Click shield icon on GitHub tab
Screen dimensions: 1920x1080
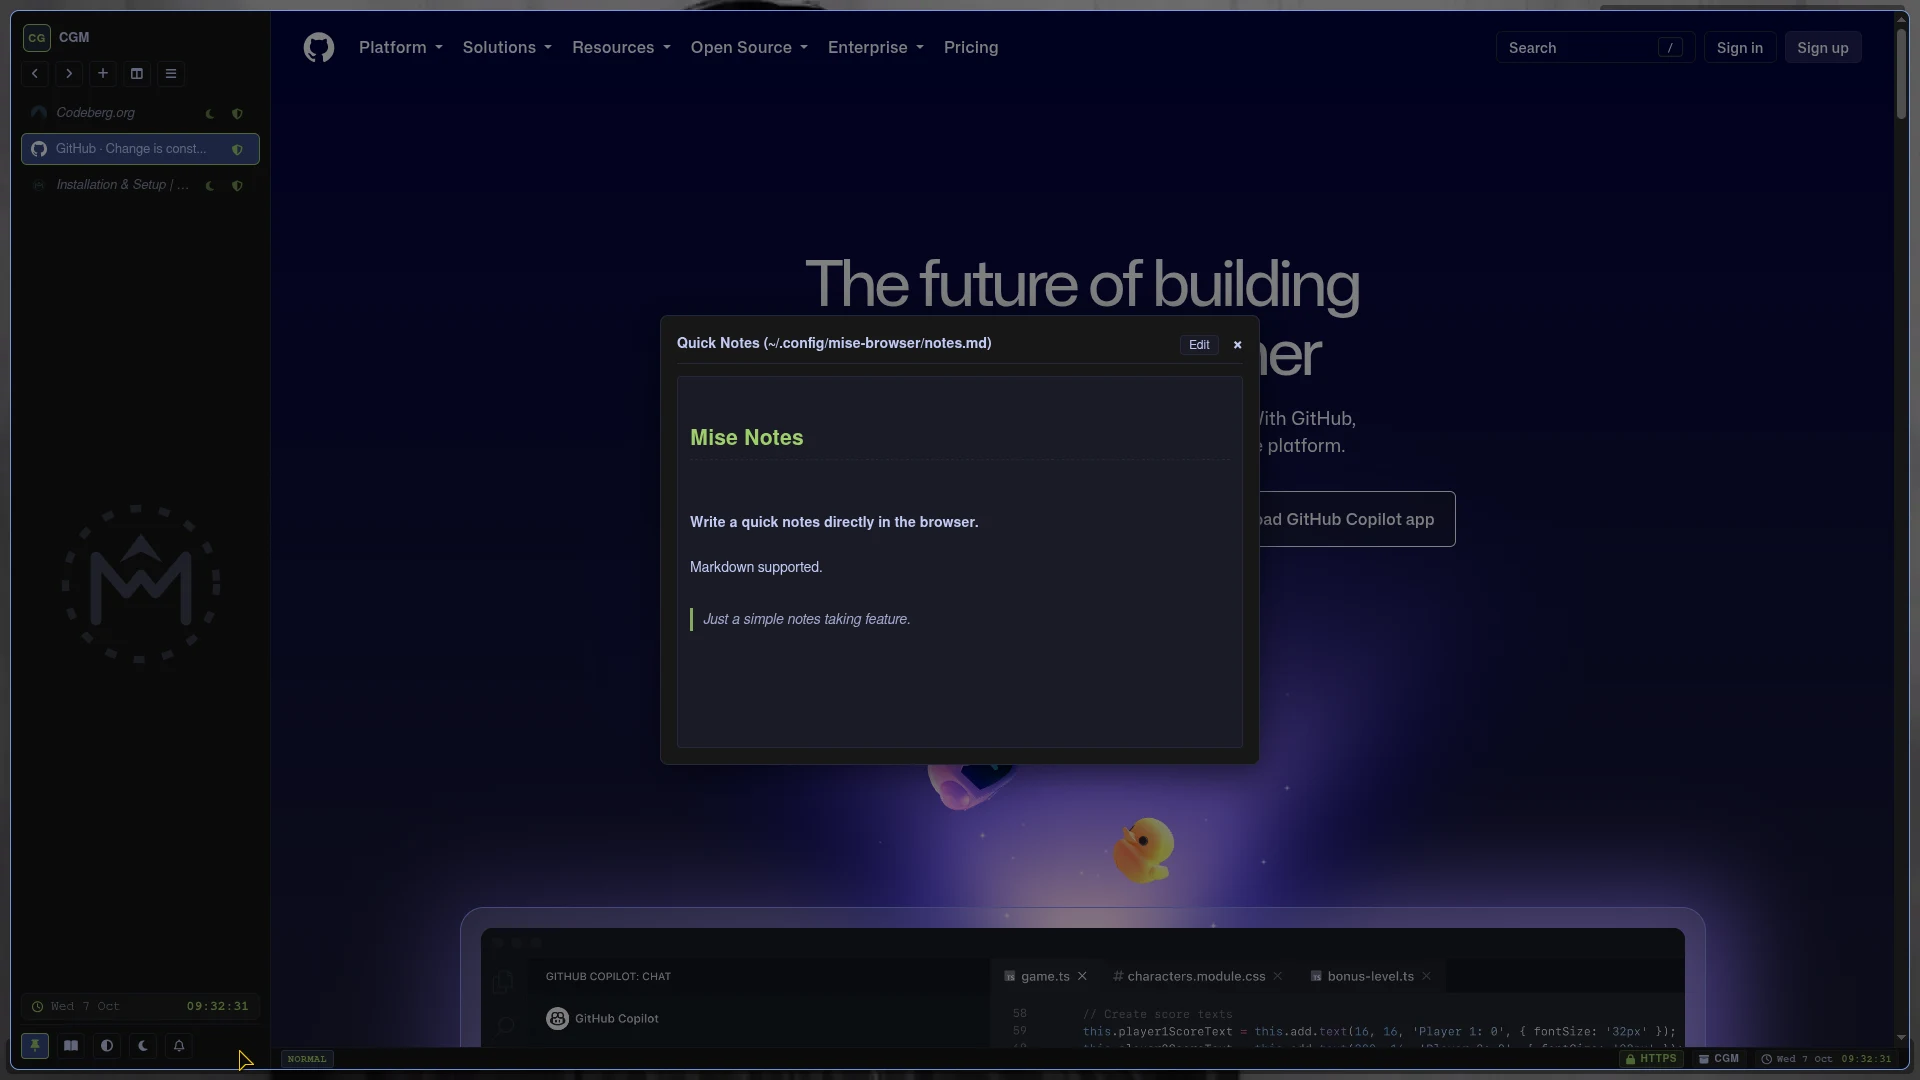(237, 150)
